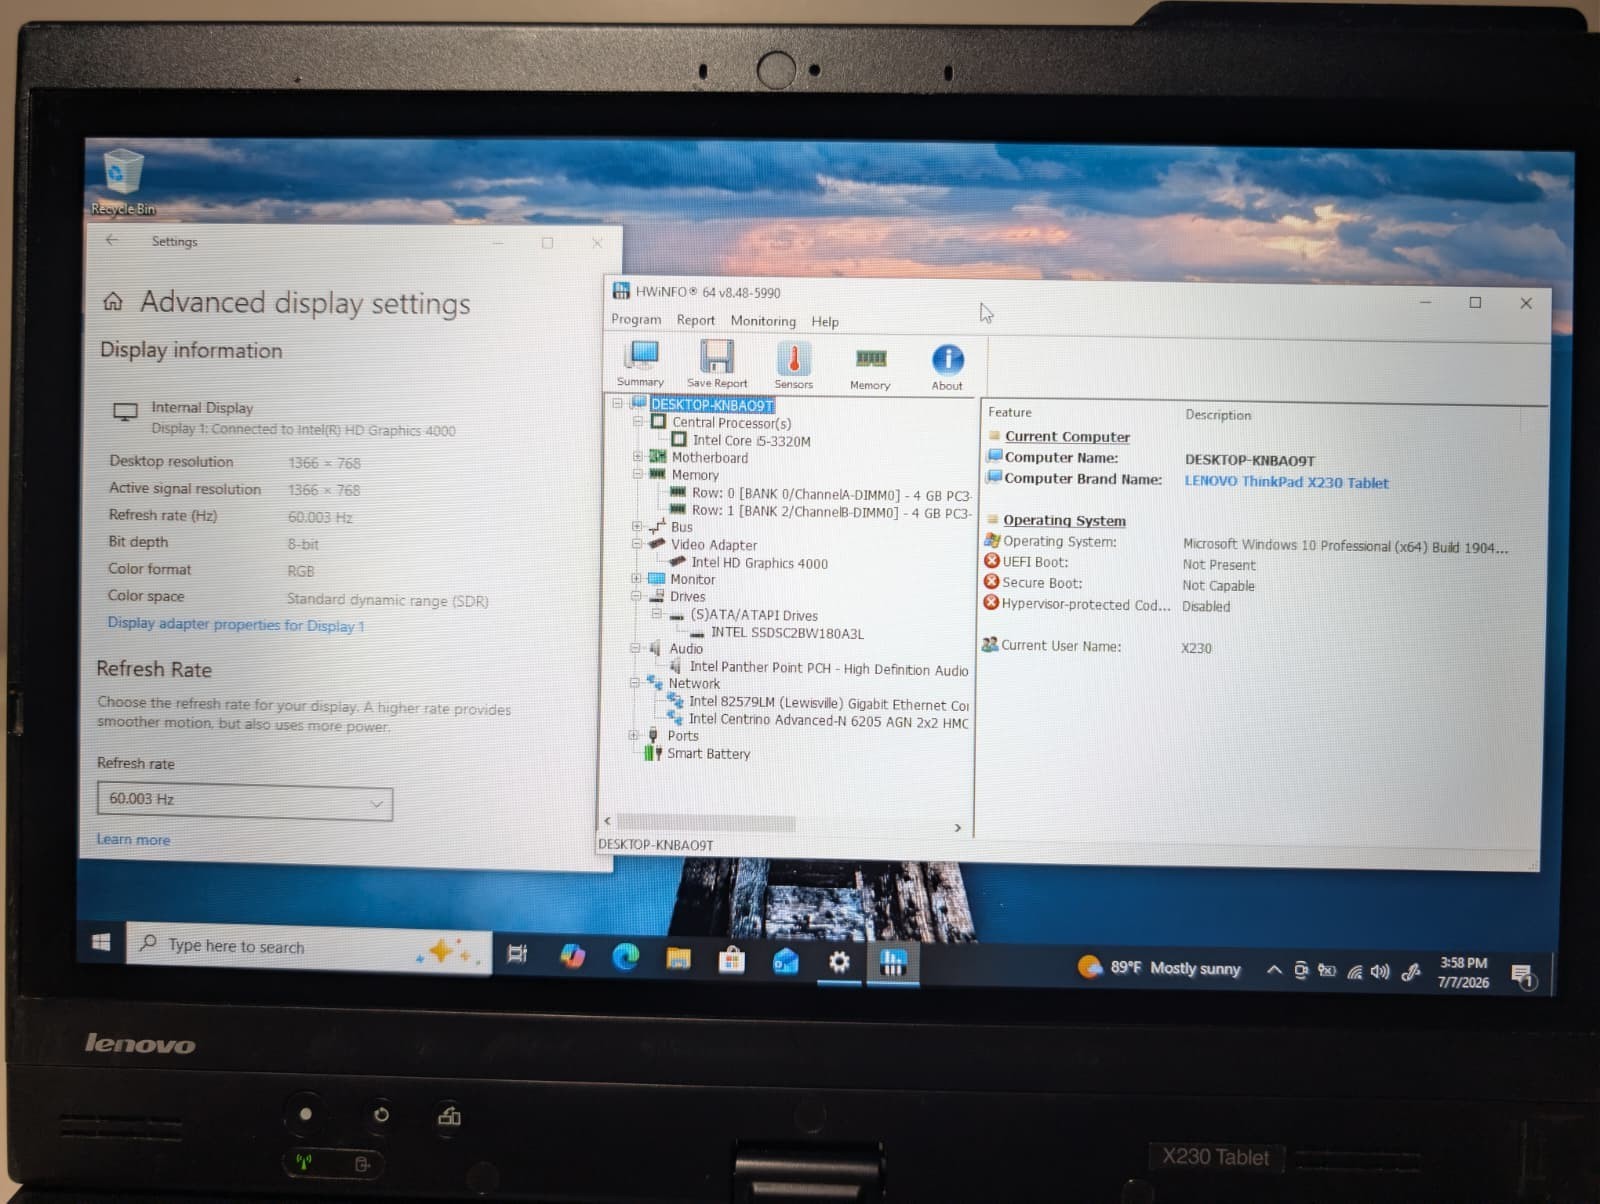Collapse the DESKTOP-KNBAO9T root node
The height and width of the screenshot is (1204, 1600).
click(x=618, y=404)
